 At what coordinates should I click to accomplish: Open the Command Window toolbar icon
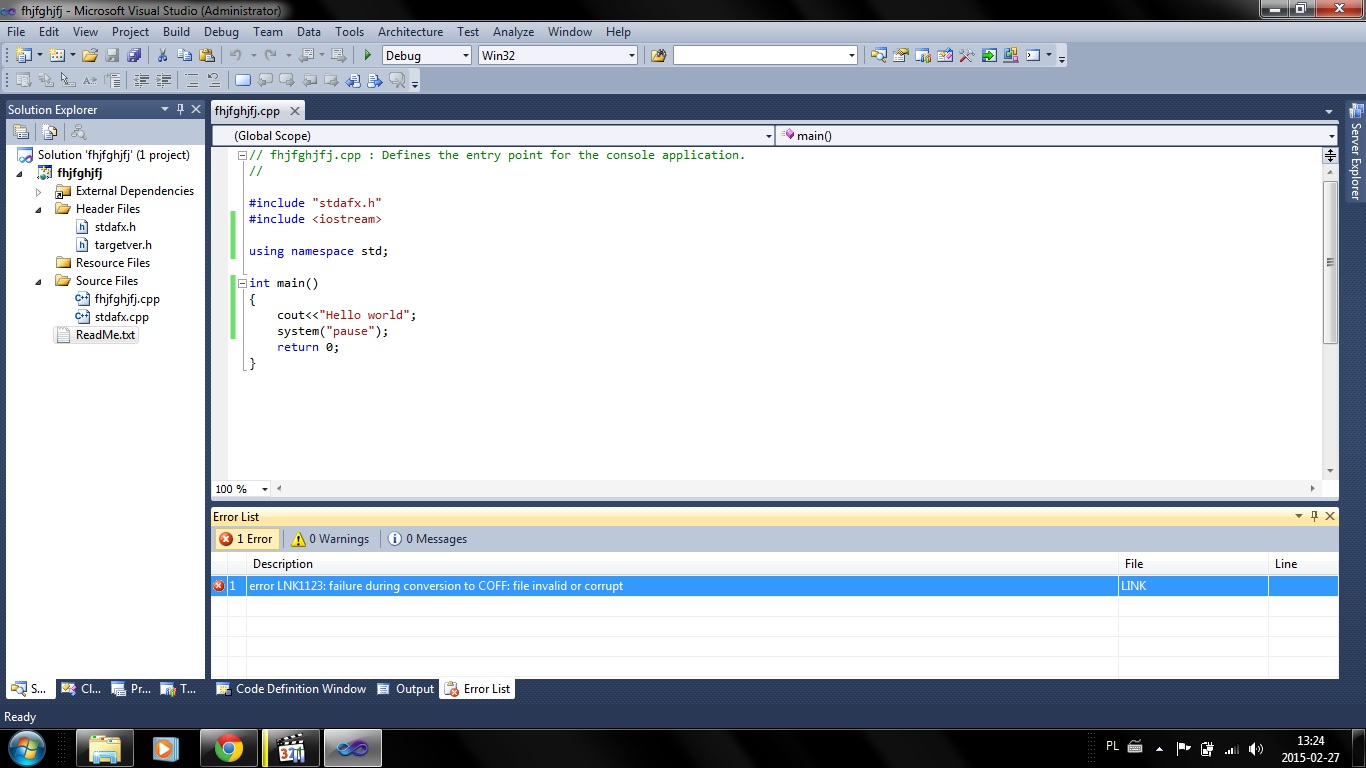click(1033, 55)
